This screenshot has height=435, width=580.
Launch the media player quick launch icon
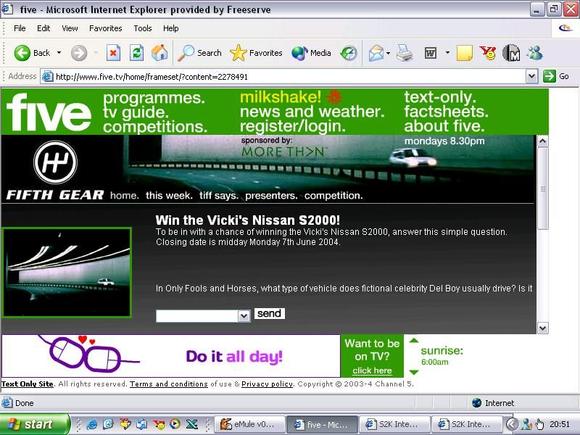click(x=175, y=424)
